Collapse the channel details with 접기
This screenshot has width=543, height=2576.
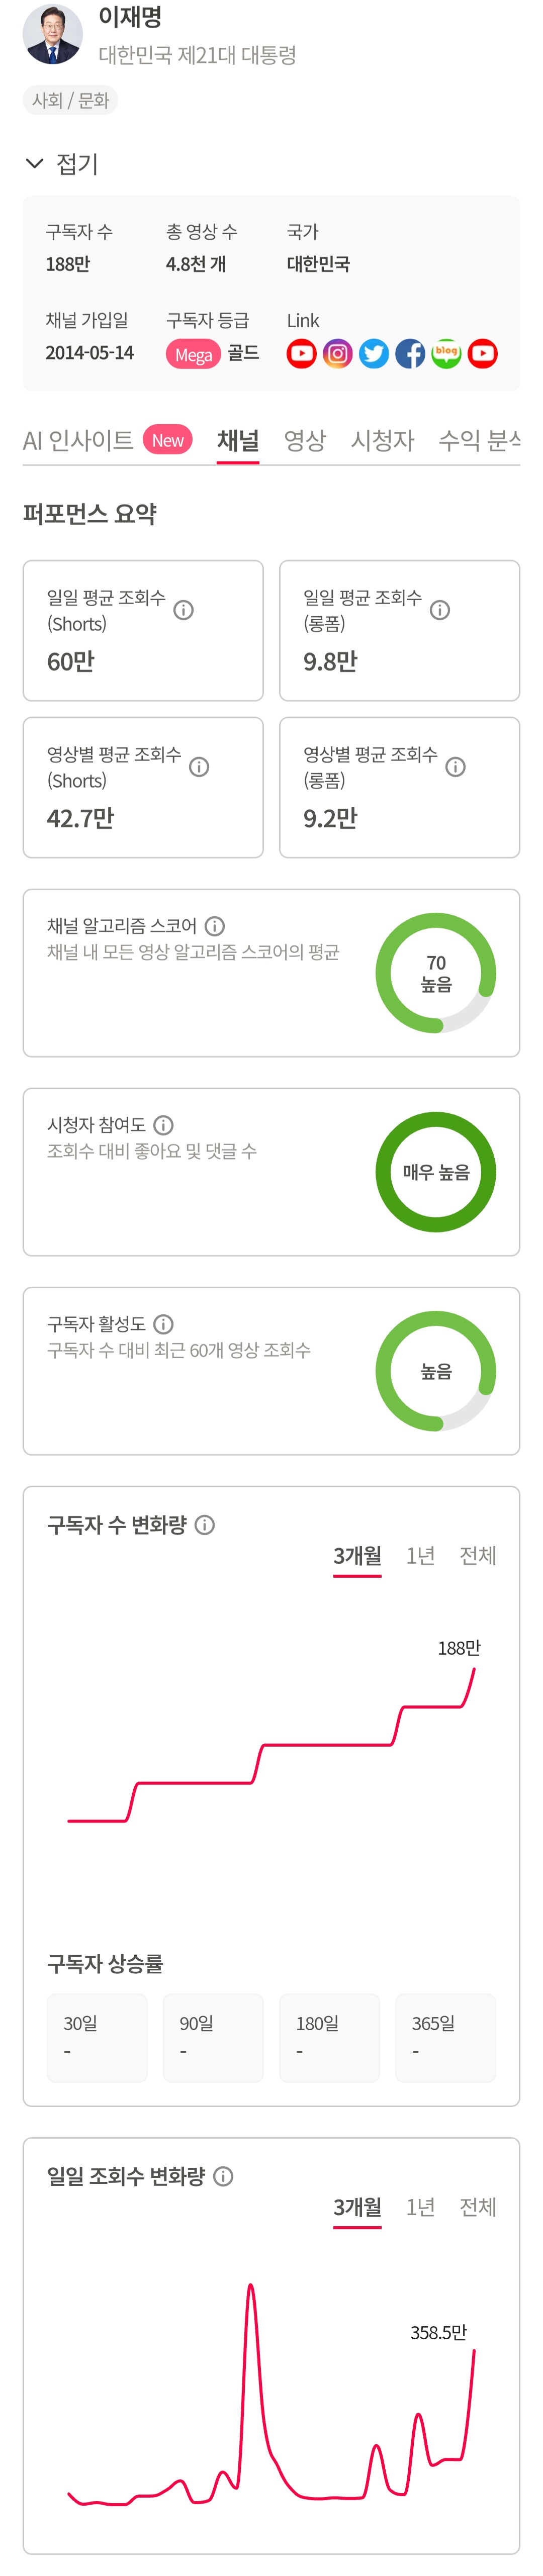coord(62,164)
